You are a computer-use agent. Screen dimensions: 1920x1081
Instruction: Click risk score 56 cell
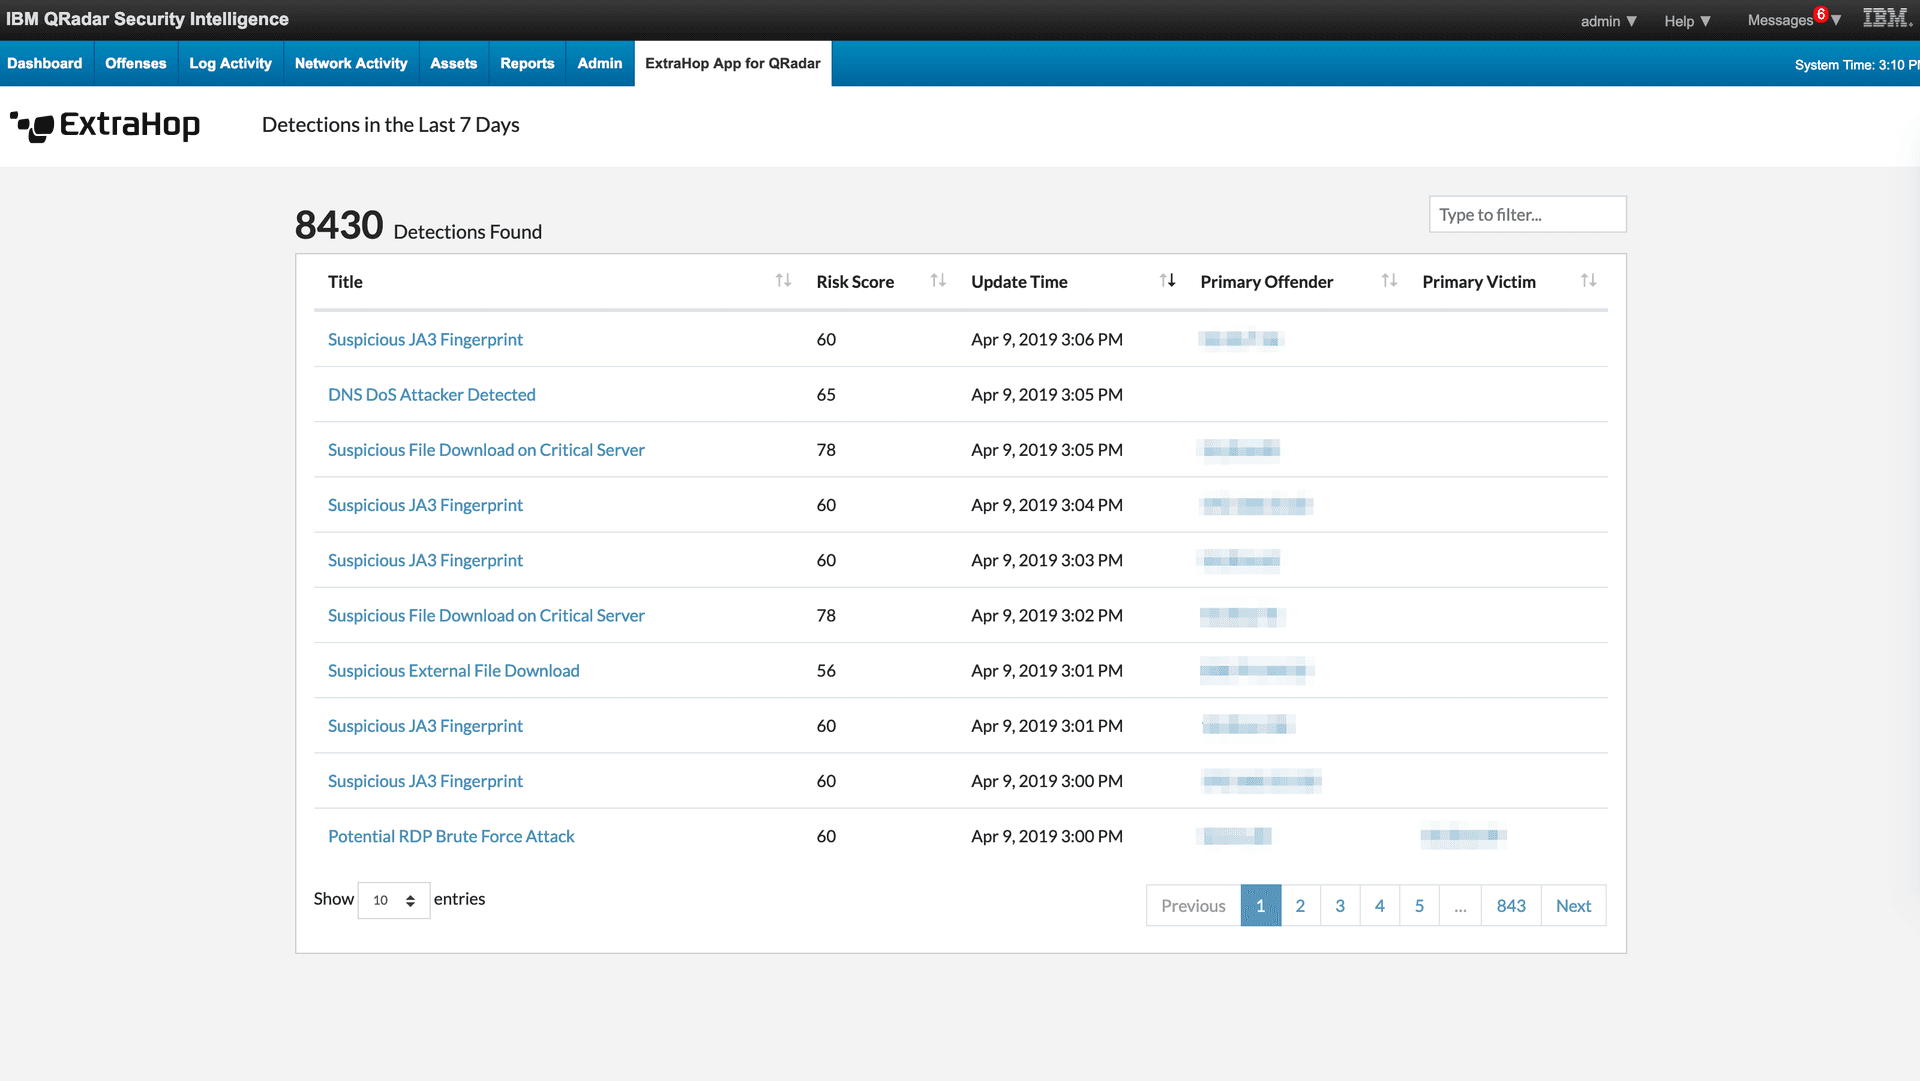(x=826, y=671)
